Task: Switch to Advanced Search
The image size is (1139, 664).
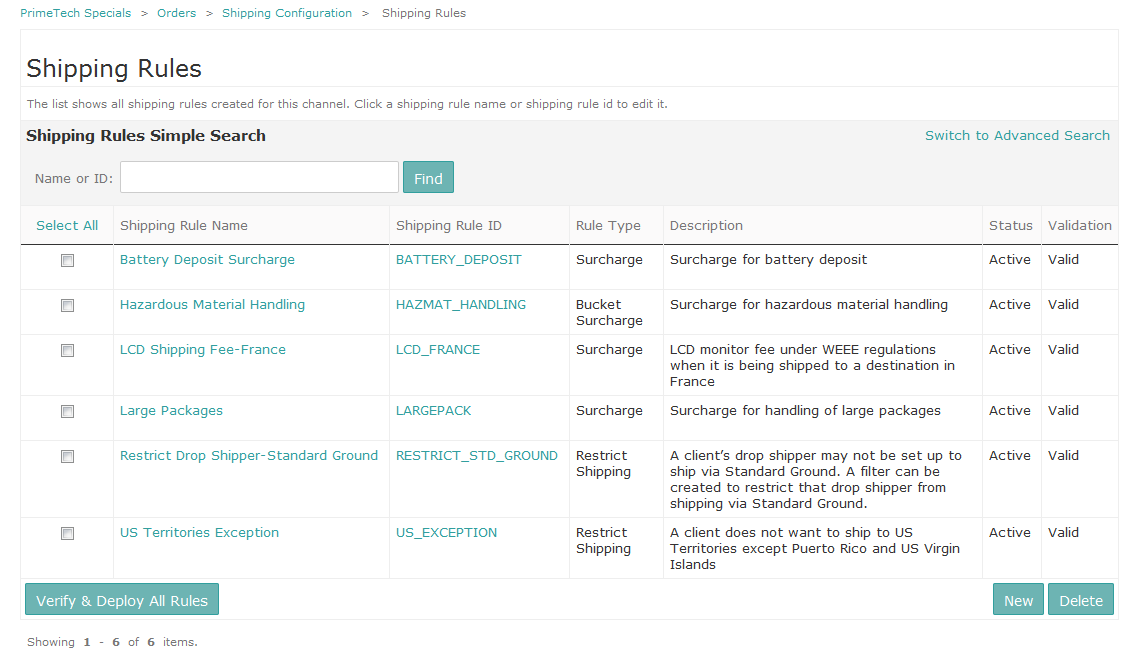Action: [1017, 135]
